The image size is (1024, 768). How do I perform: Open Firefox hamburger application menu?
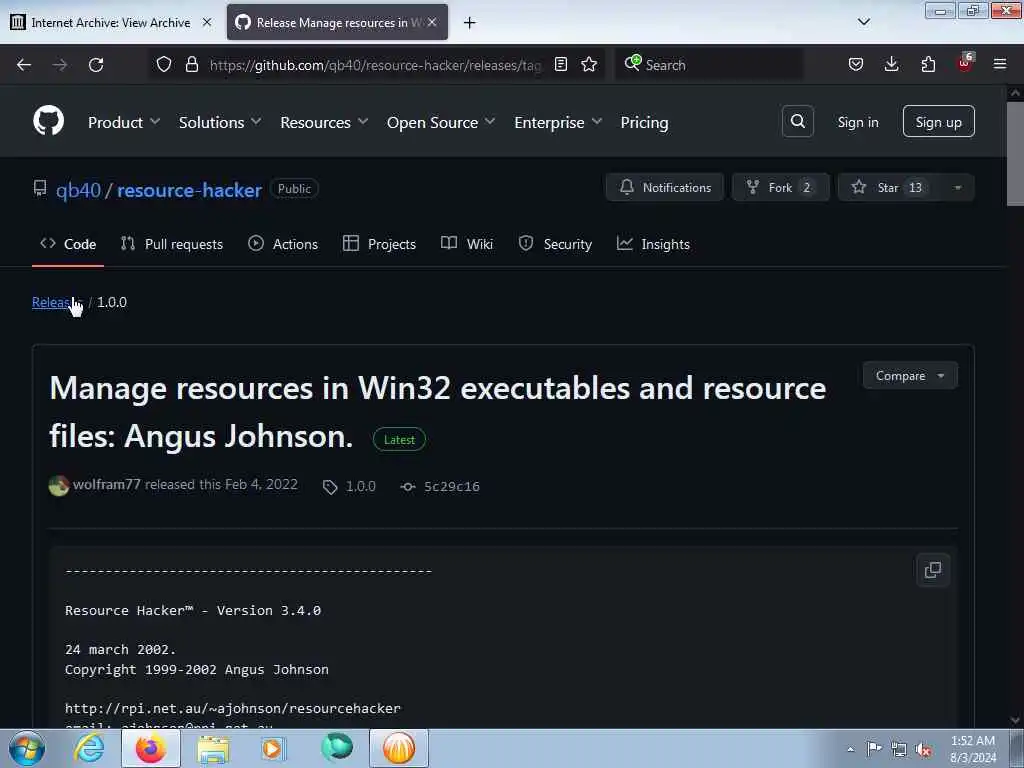pyautogui.click(x=1000, y=64)
